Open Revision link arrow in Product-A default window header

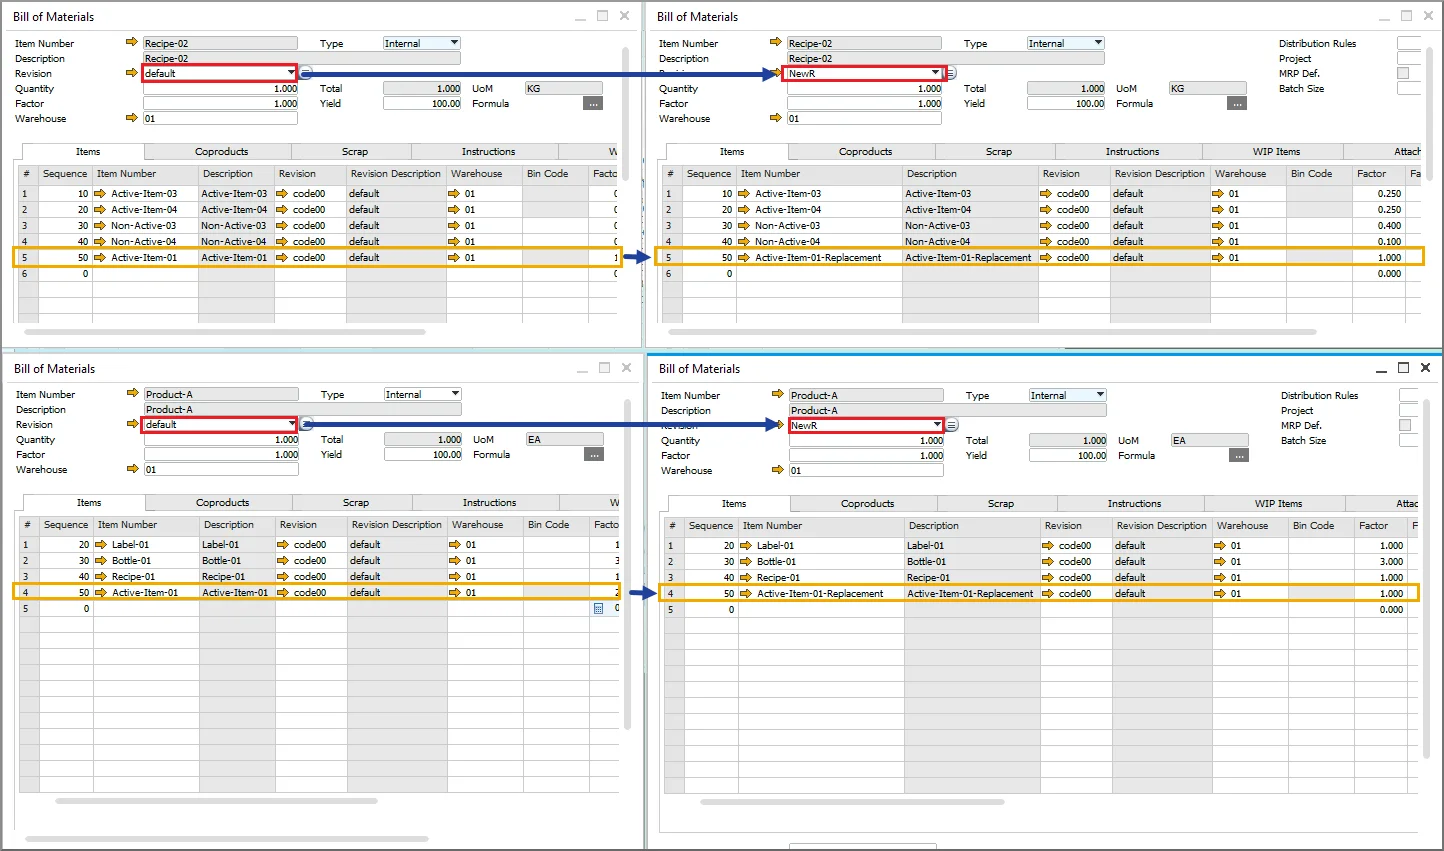point(132,424)
